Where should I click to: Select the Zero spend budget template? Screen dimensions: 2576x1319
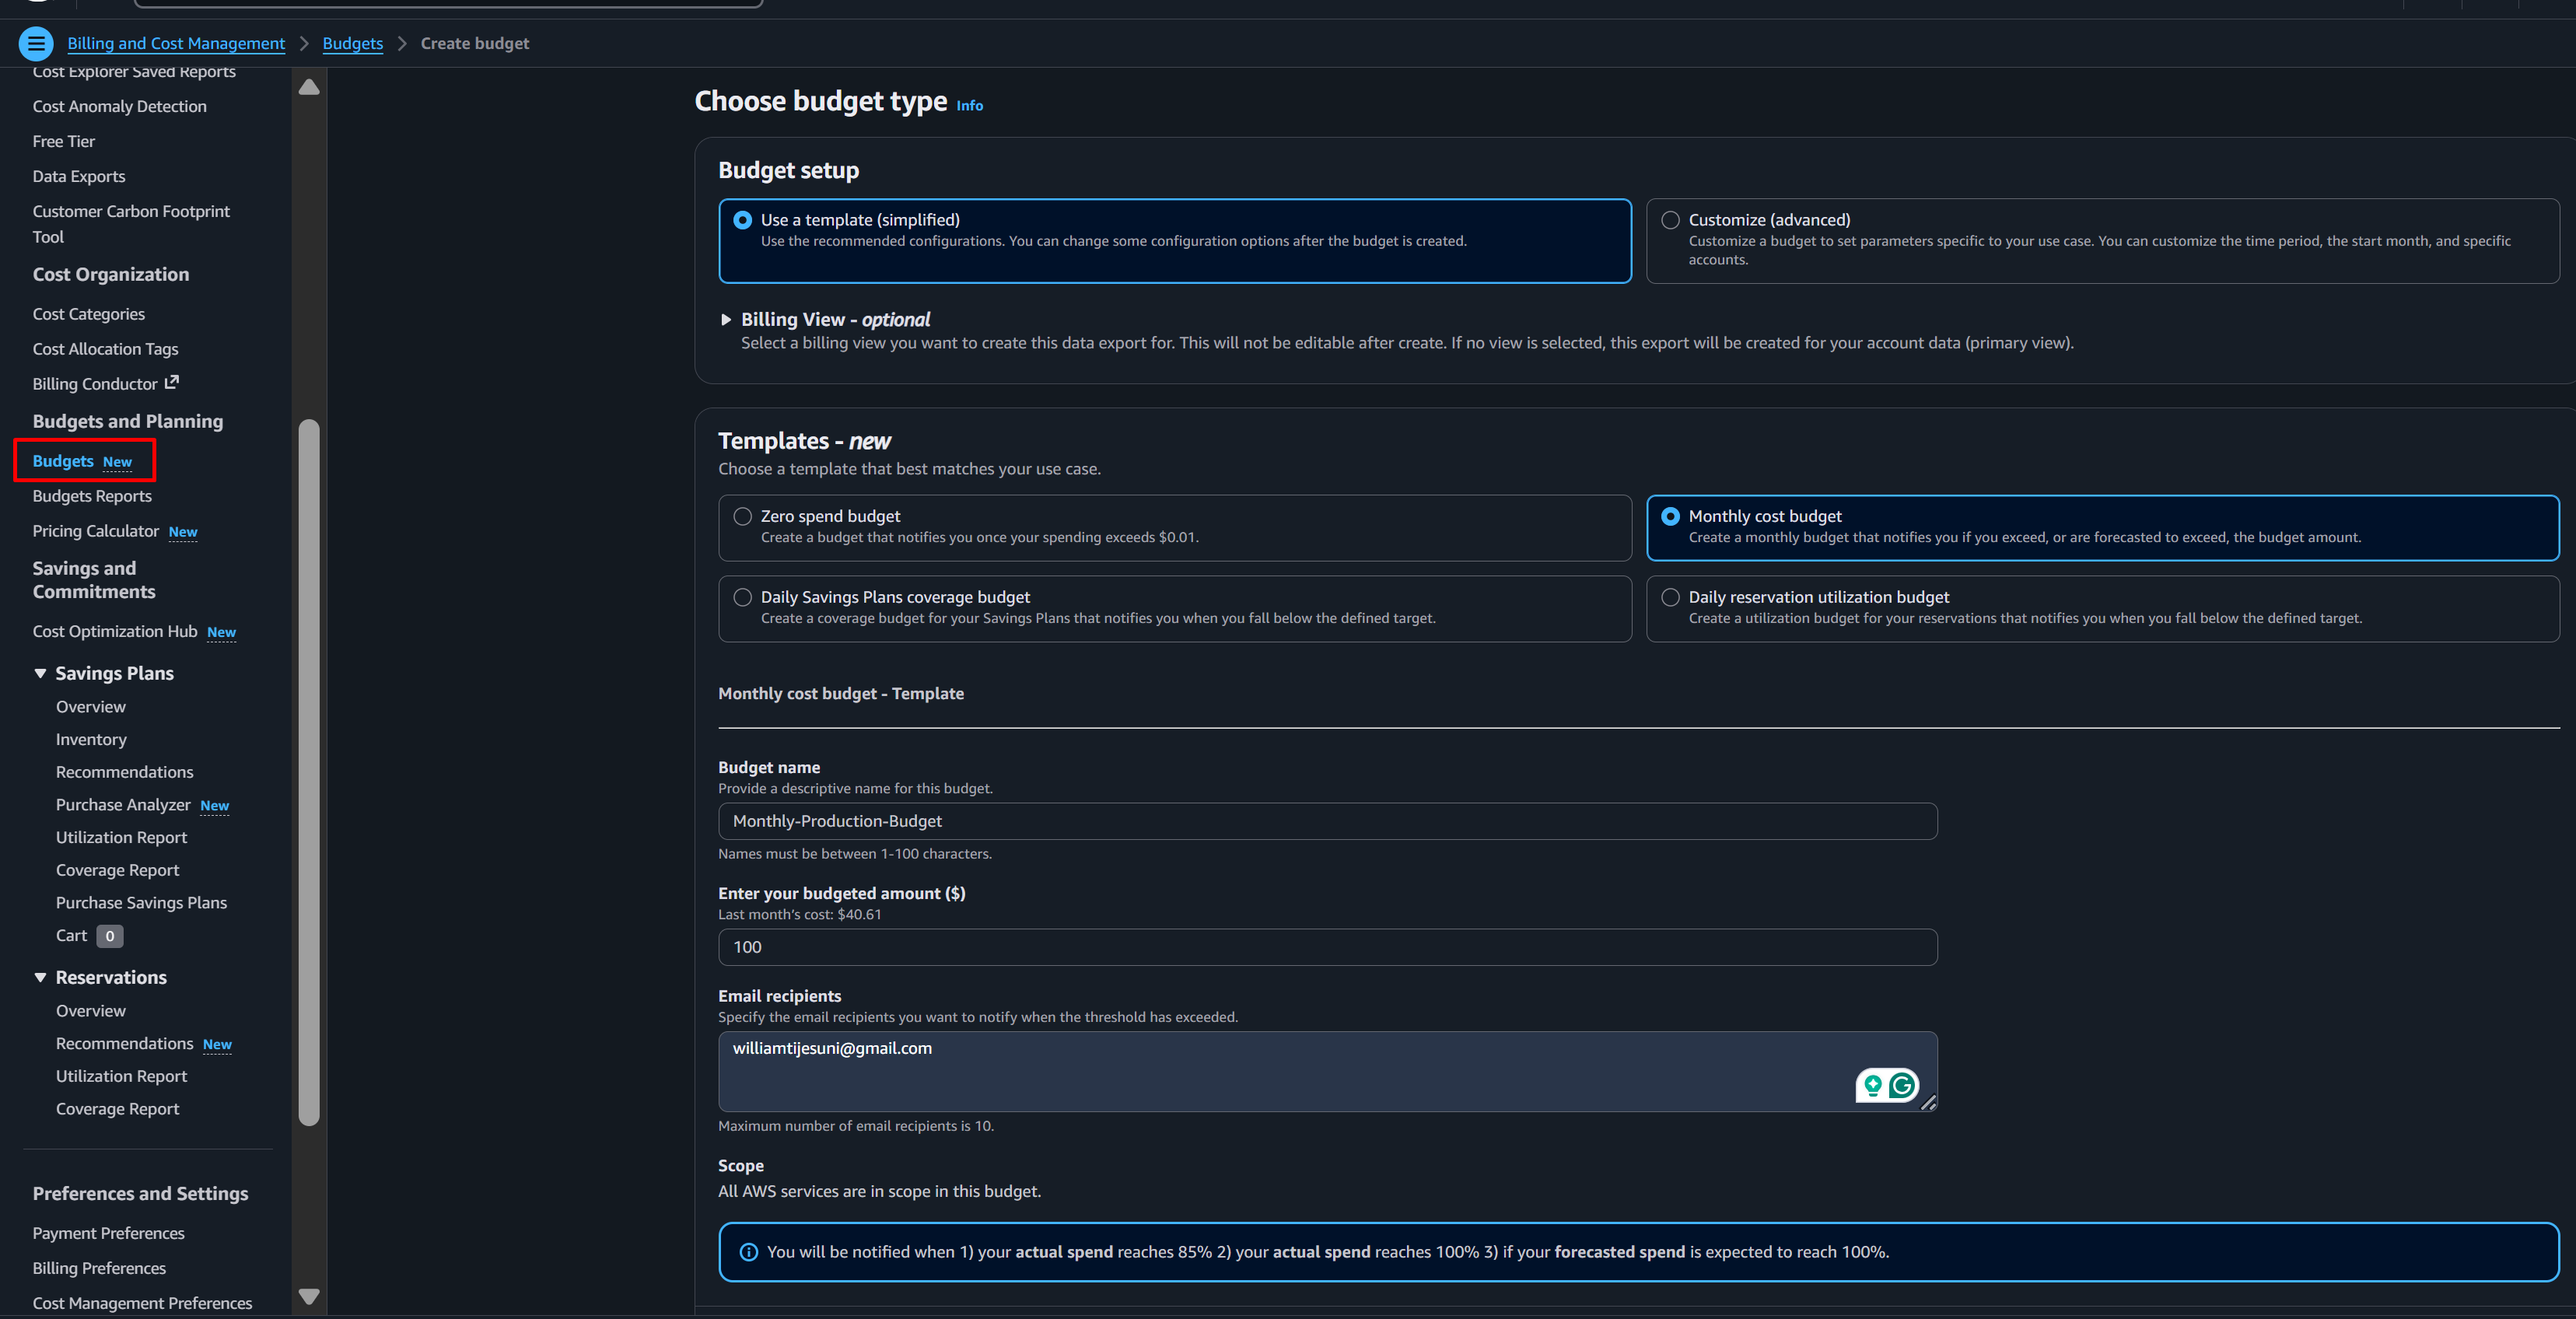click(x=742, y=516)
